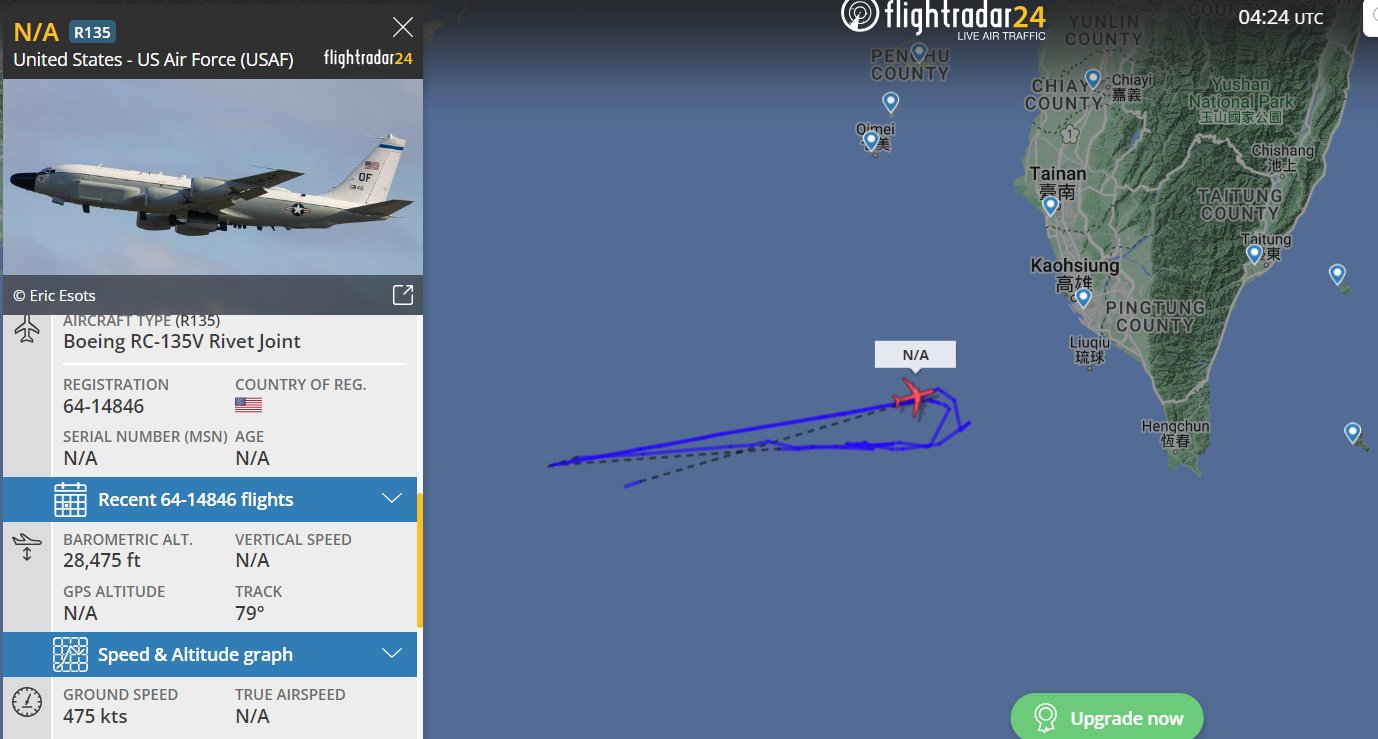Click the Upgrade now button
Viewport: 1378px width, 739px height.
click(1107, 717)
